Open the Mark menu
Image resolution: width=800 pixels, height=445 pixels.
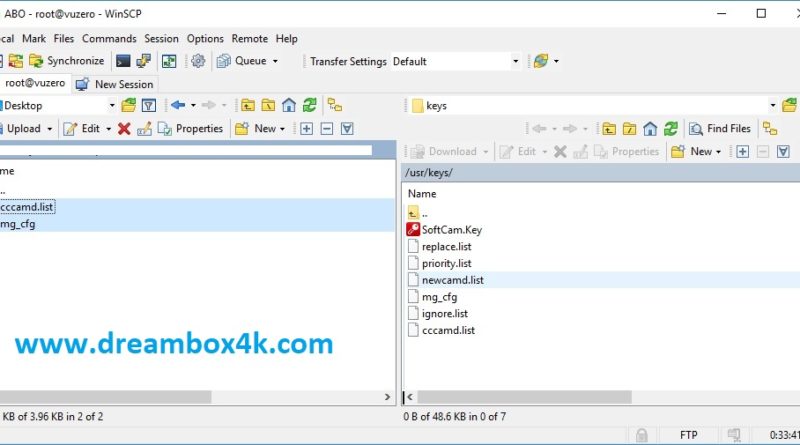point(34,39)
